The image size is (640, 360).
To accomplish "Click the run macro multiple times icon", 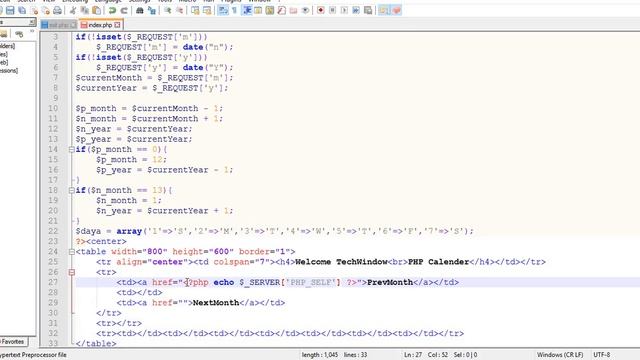I will pos(356,10).
